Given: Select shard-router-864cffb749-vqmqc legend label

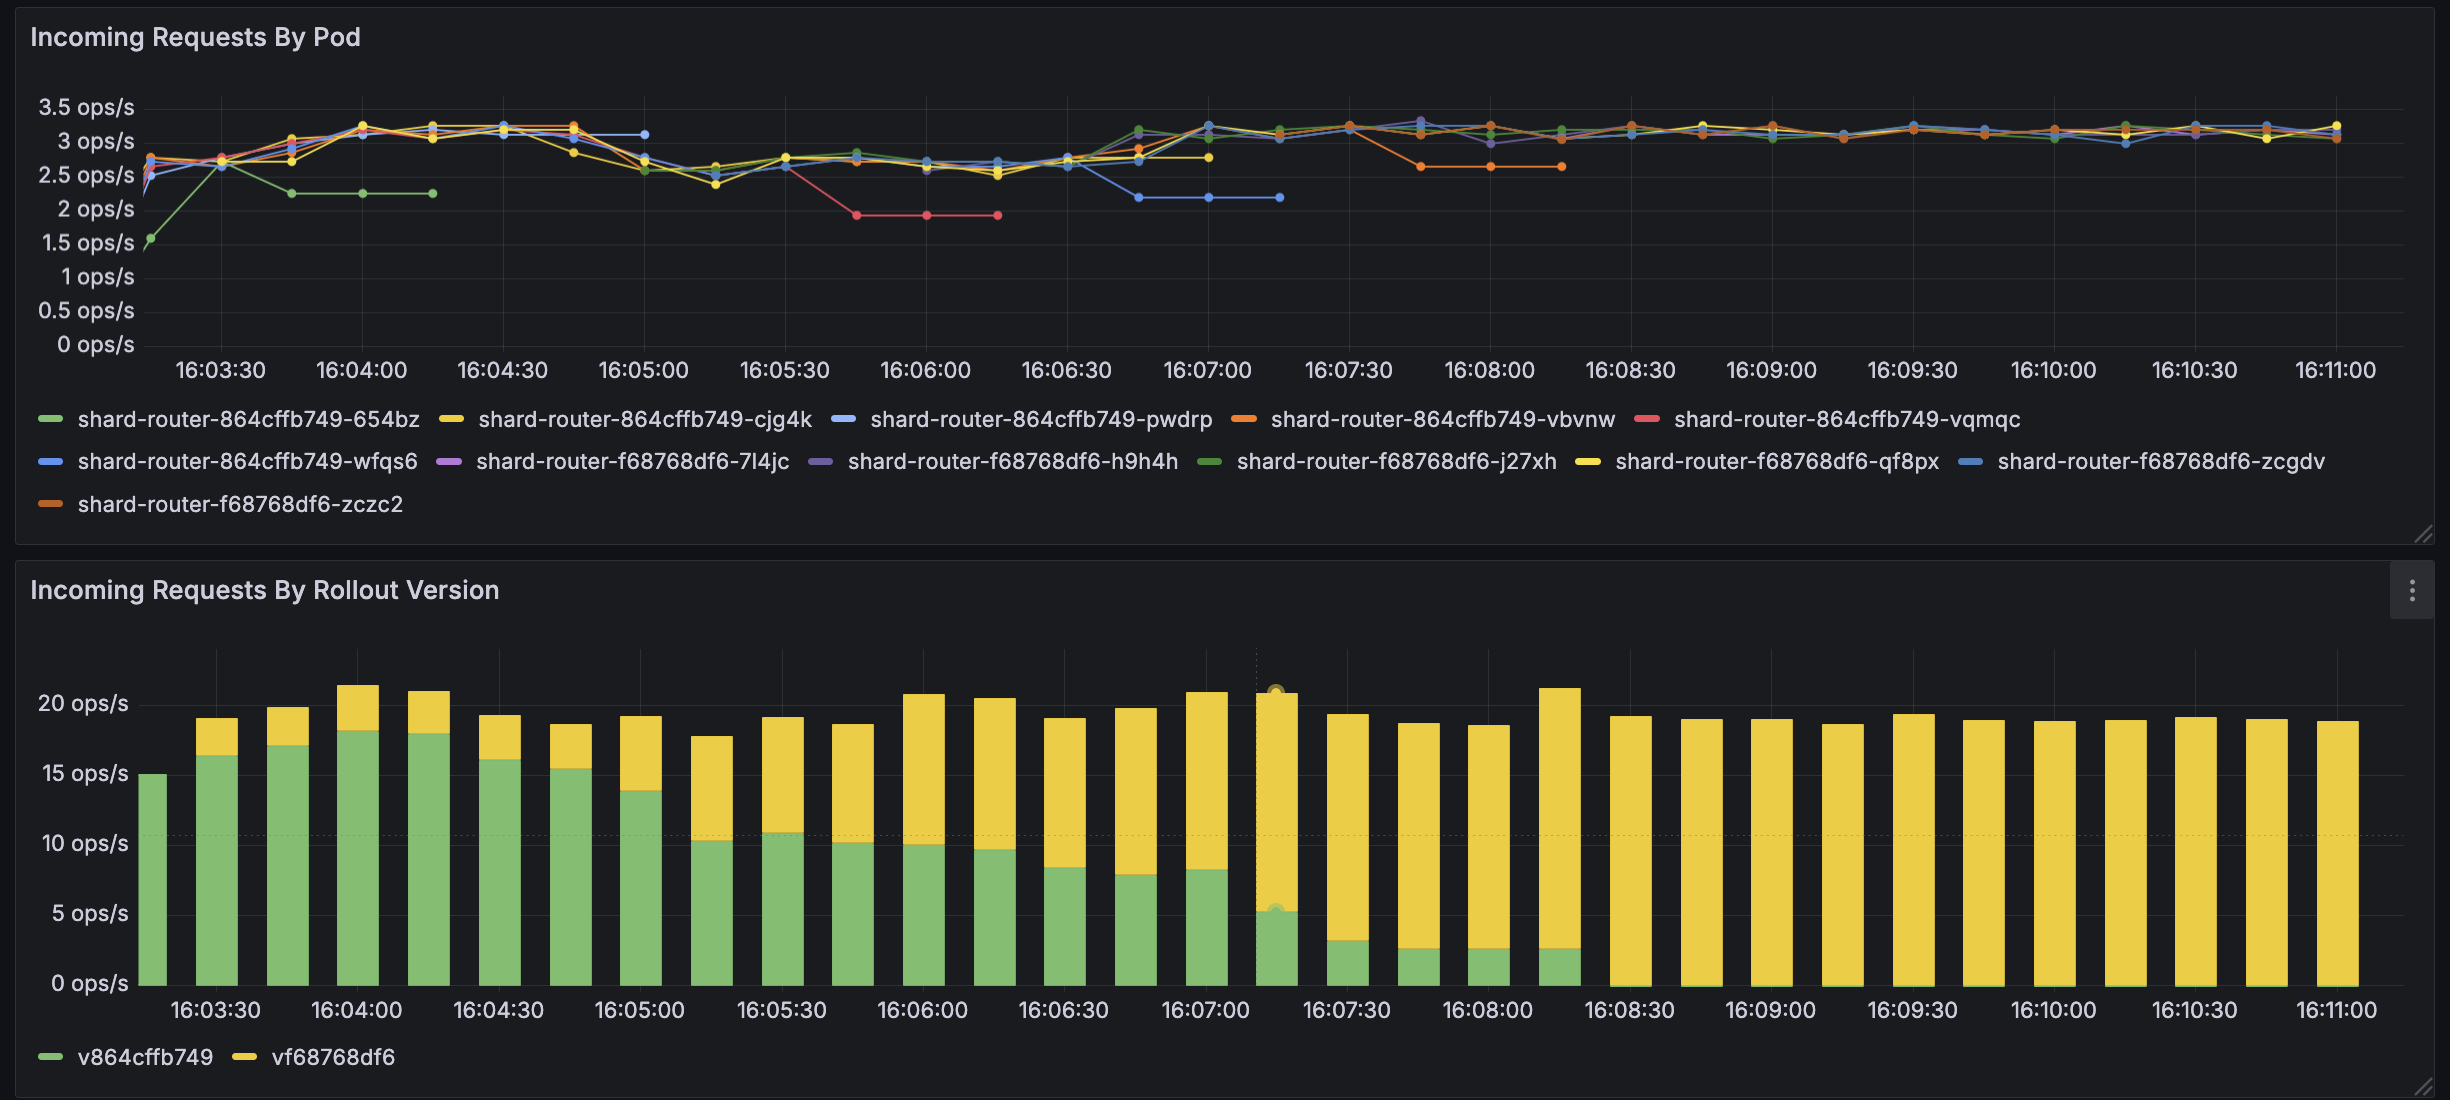Looking at the screenshot, I should [x=1846, y=420].
